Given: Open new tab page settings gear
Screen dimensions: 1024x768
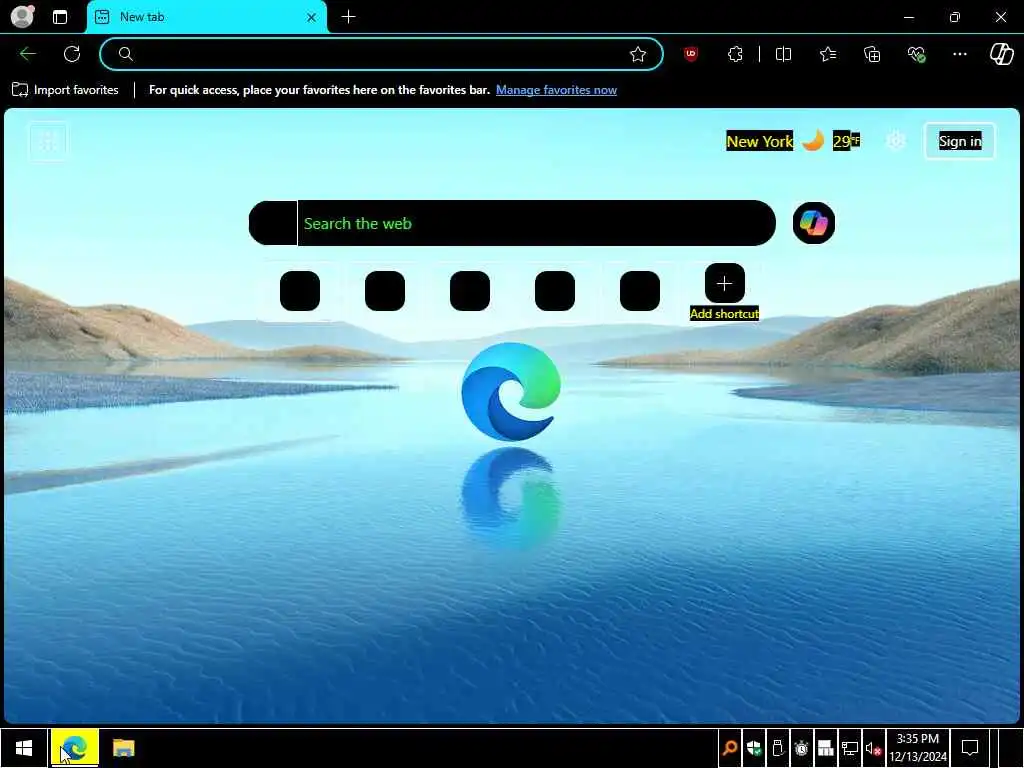Looking at the screenshot, I should click(895, 140).
